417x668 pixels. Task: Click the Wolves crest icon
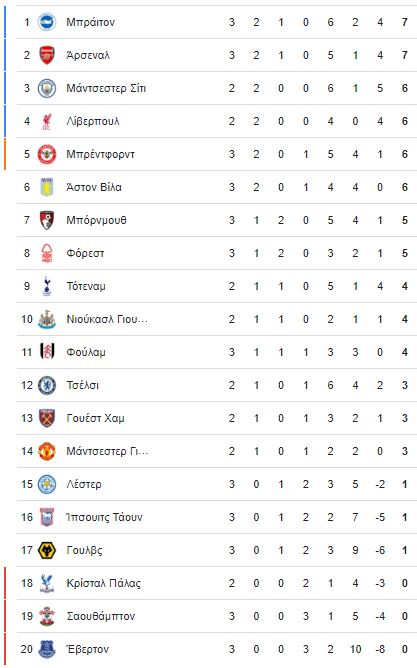point(47,550)
